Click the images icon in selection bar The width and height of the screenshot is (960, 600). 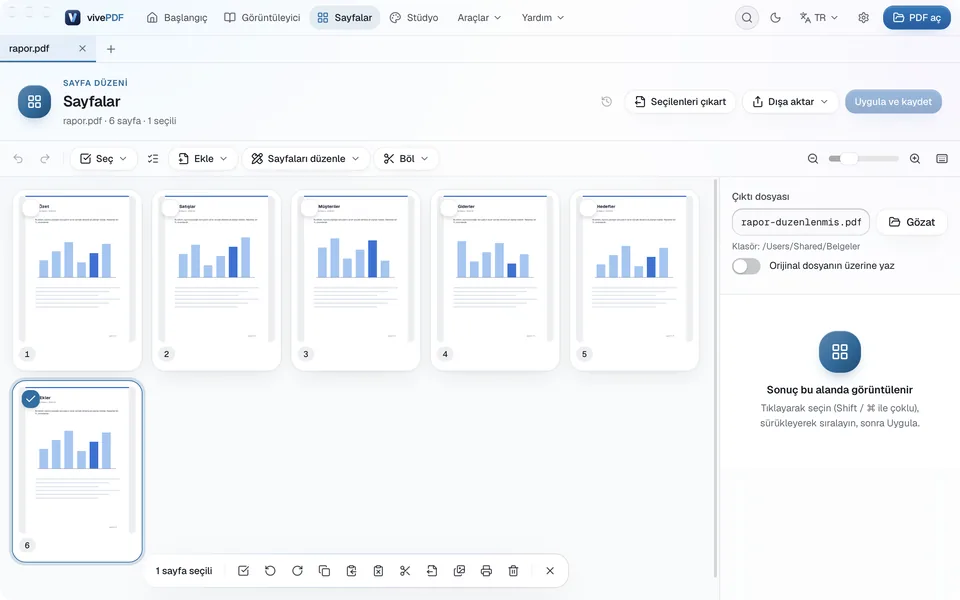click(459, 571)
